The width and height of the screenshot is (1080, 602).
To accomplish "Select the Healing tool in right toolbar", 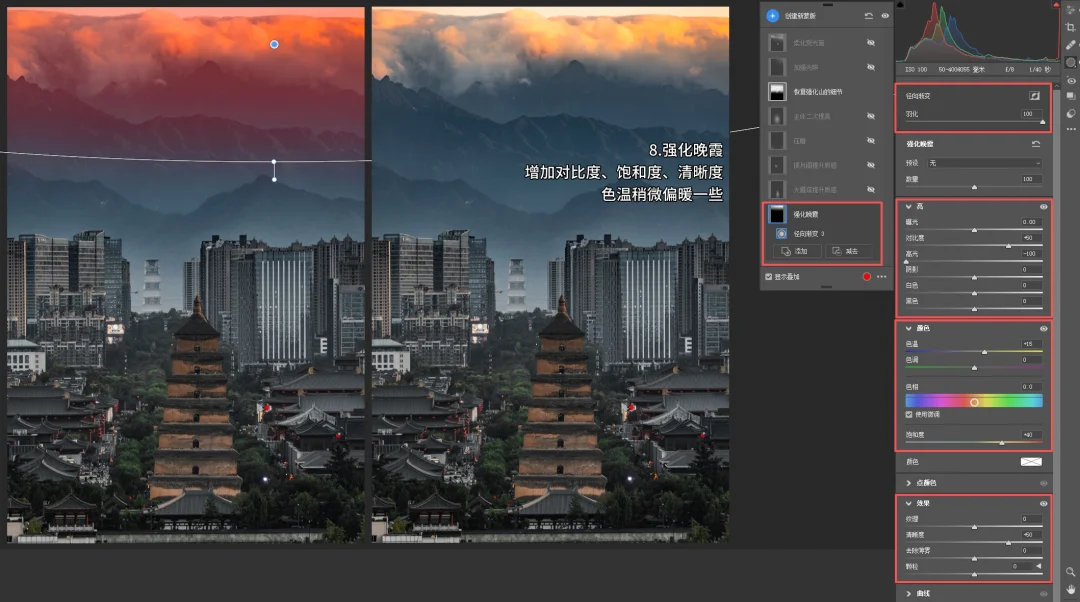I will (1071, 45).
